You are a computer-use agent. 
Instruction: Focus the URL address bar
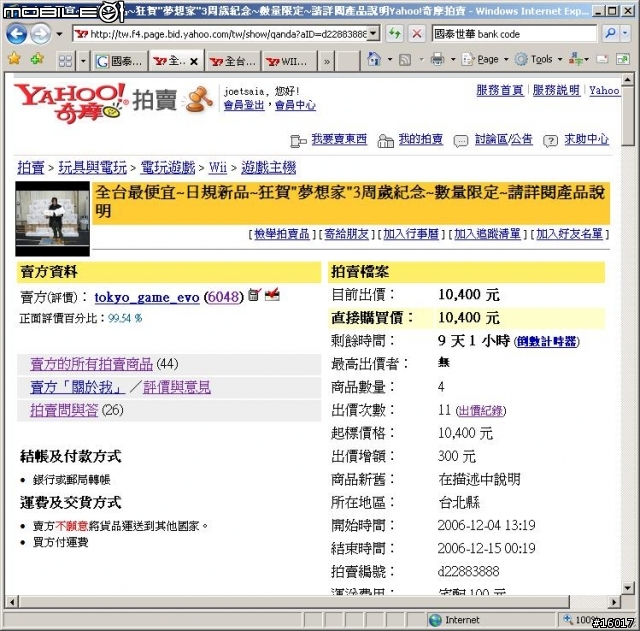(x=221, y=34)
